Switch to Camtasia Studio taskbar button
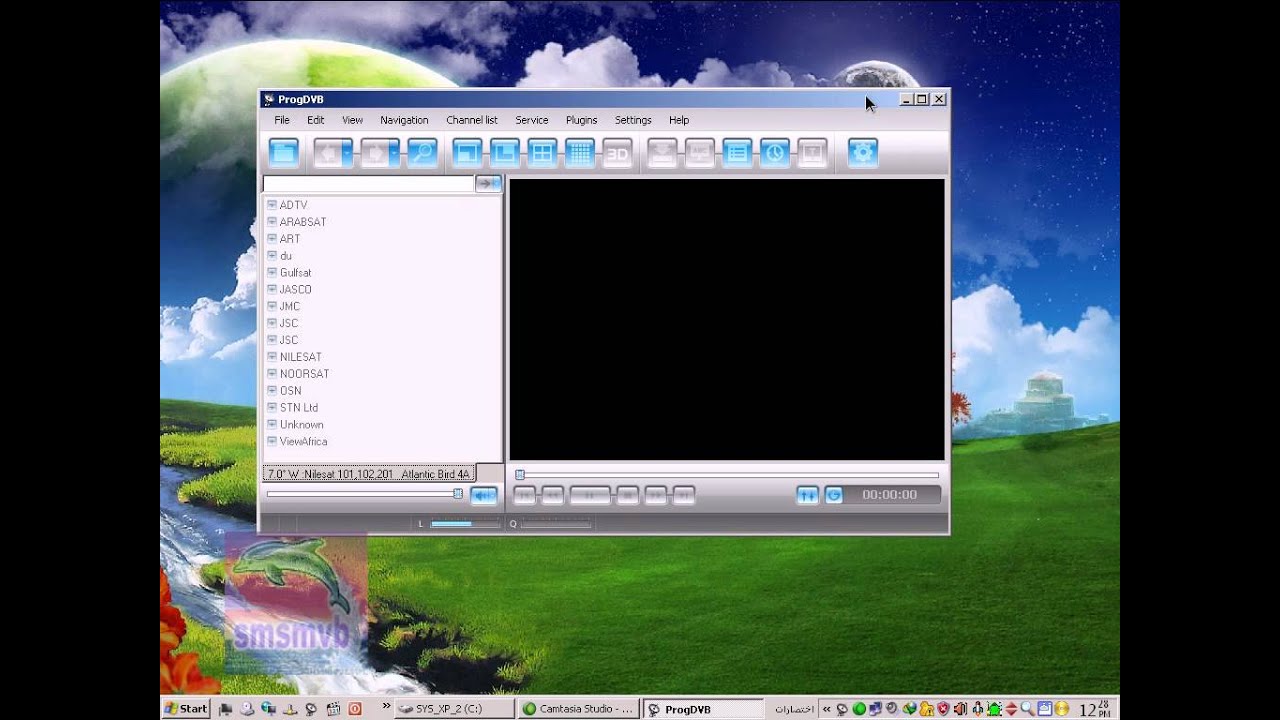Image resolution: width=1280 pixels, height=720 pixels. [x=578, y=709]
